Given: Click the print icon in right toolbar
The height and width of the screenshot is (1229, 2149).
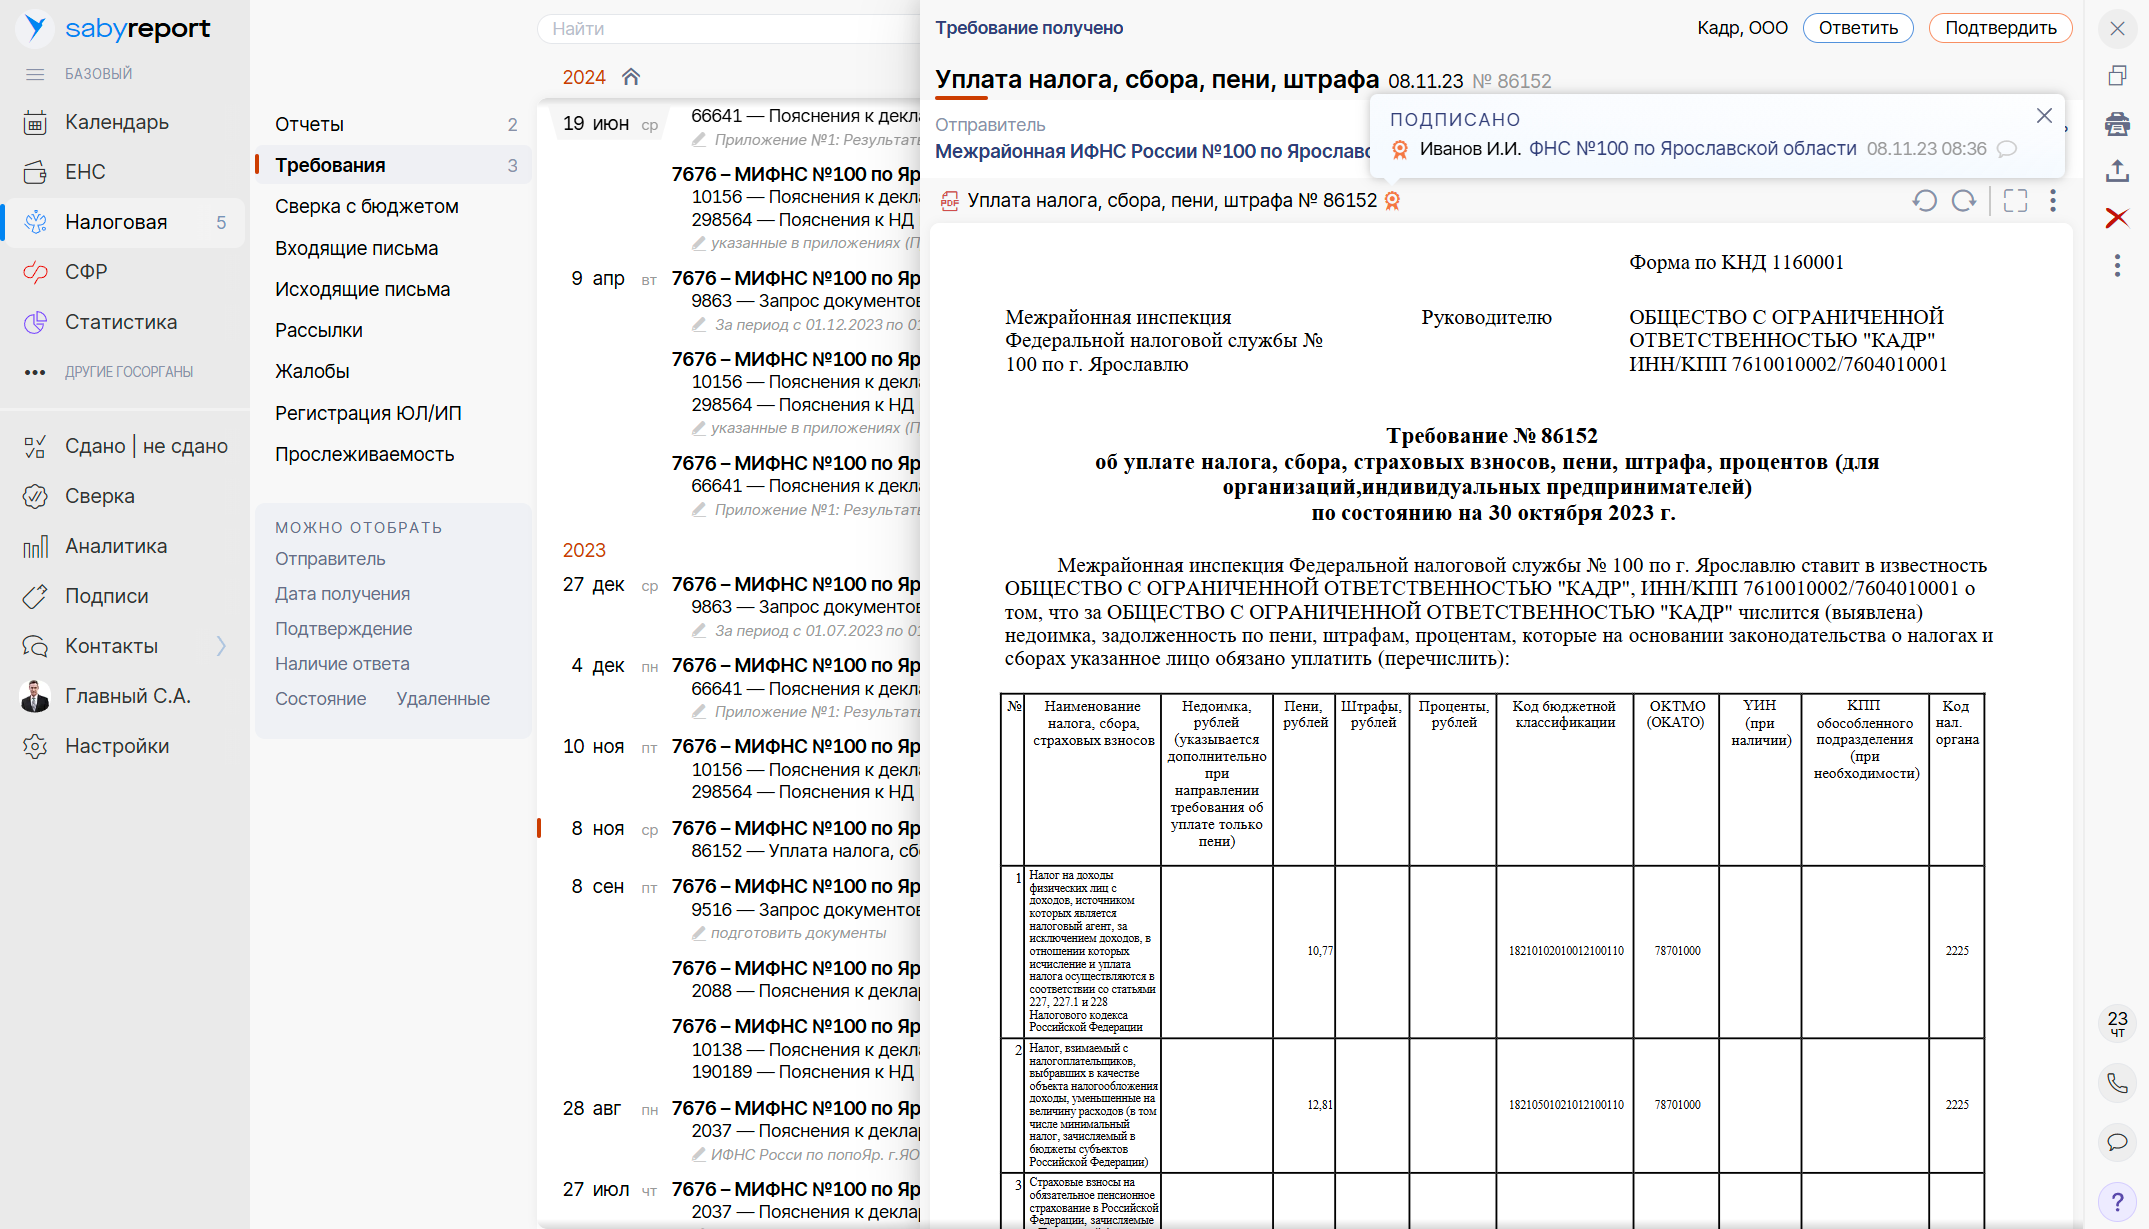Looking at the screenshot, I should point(2117,124).
